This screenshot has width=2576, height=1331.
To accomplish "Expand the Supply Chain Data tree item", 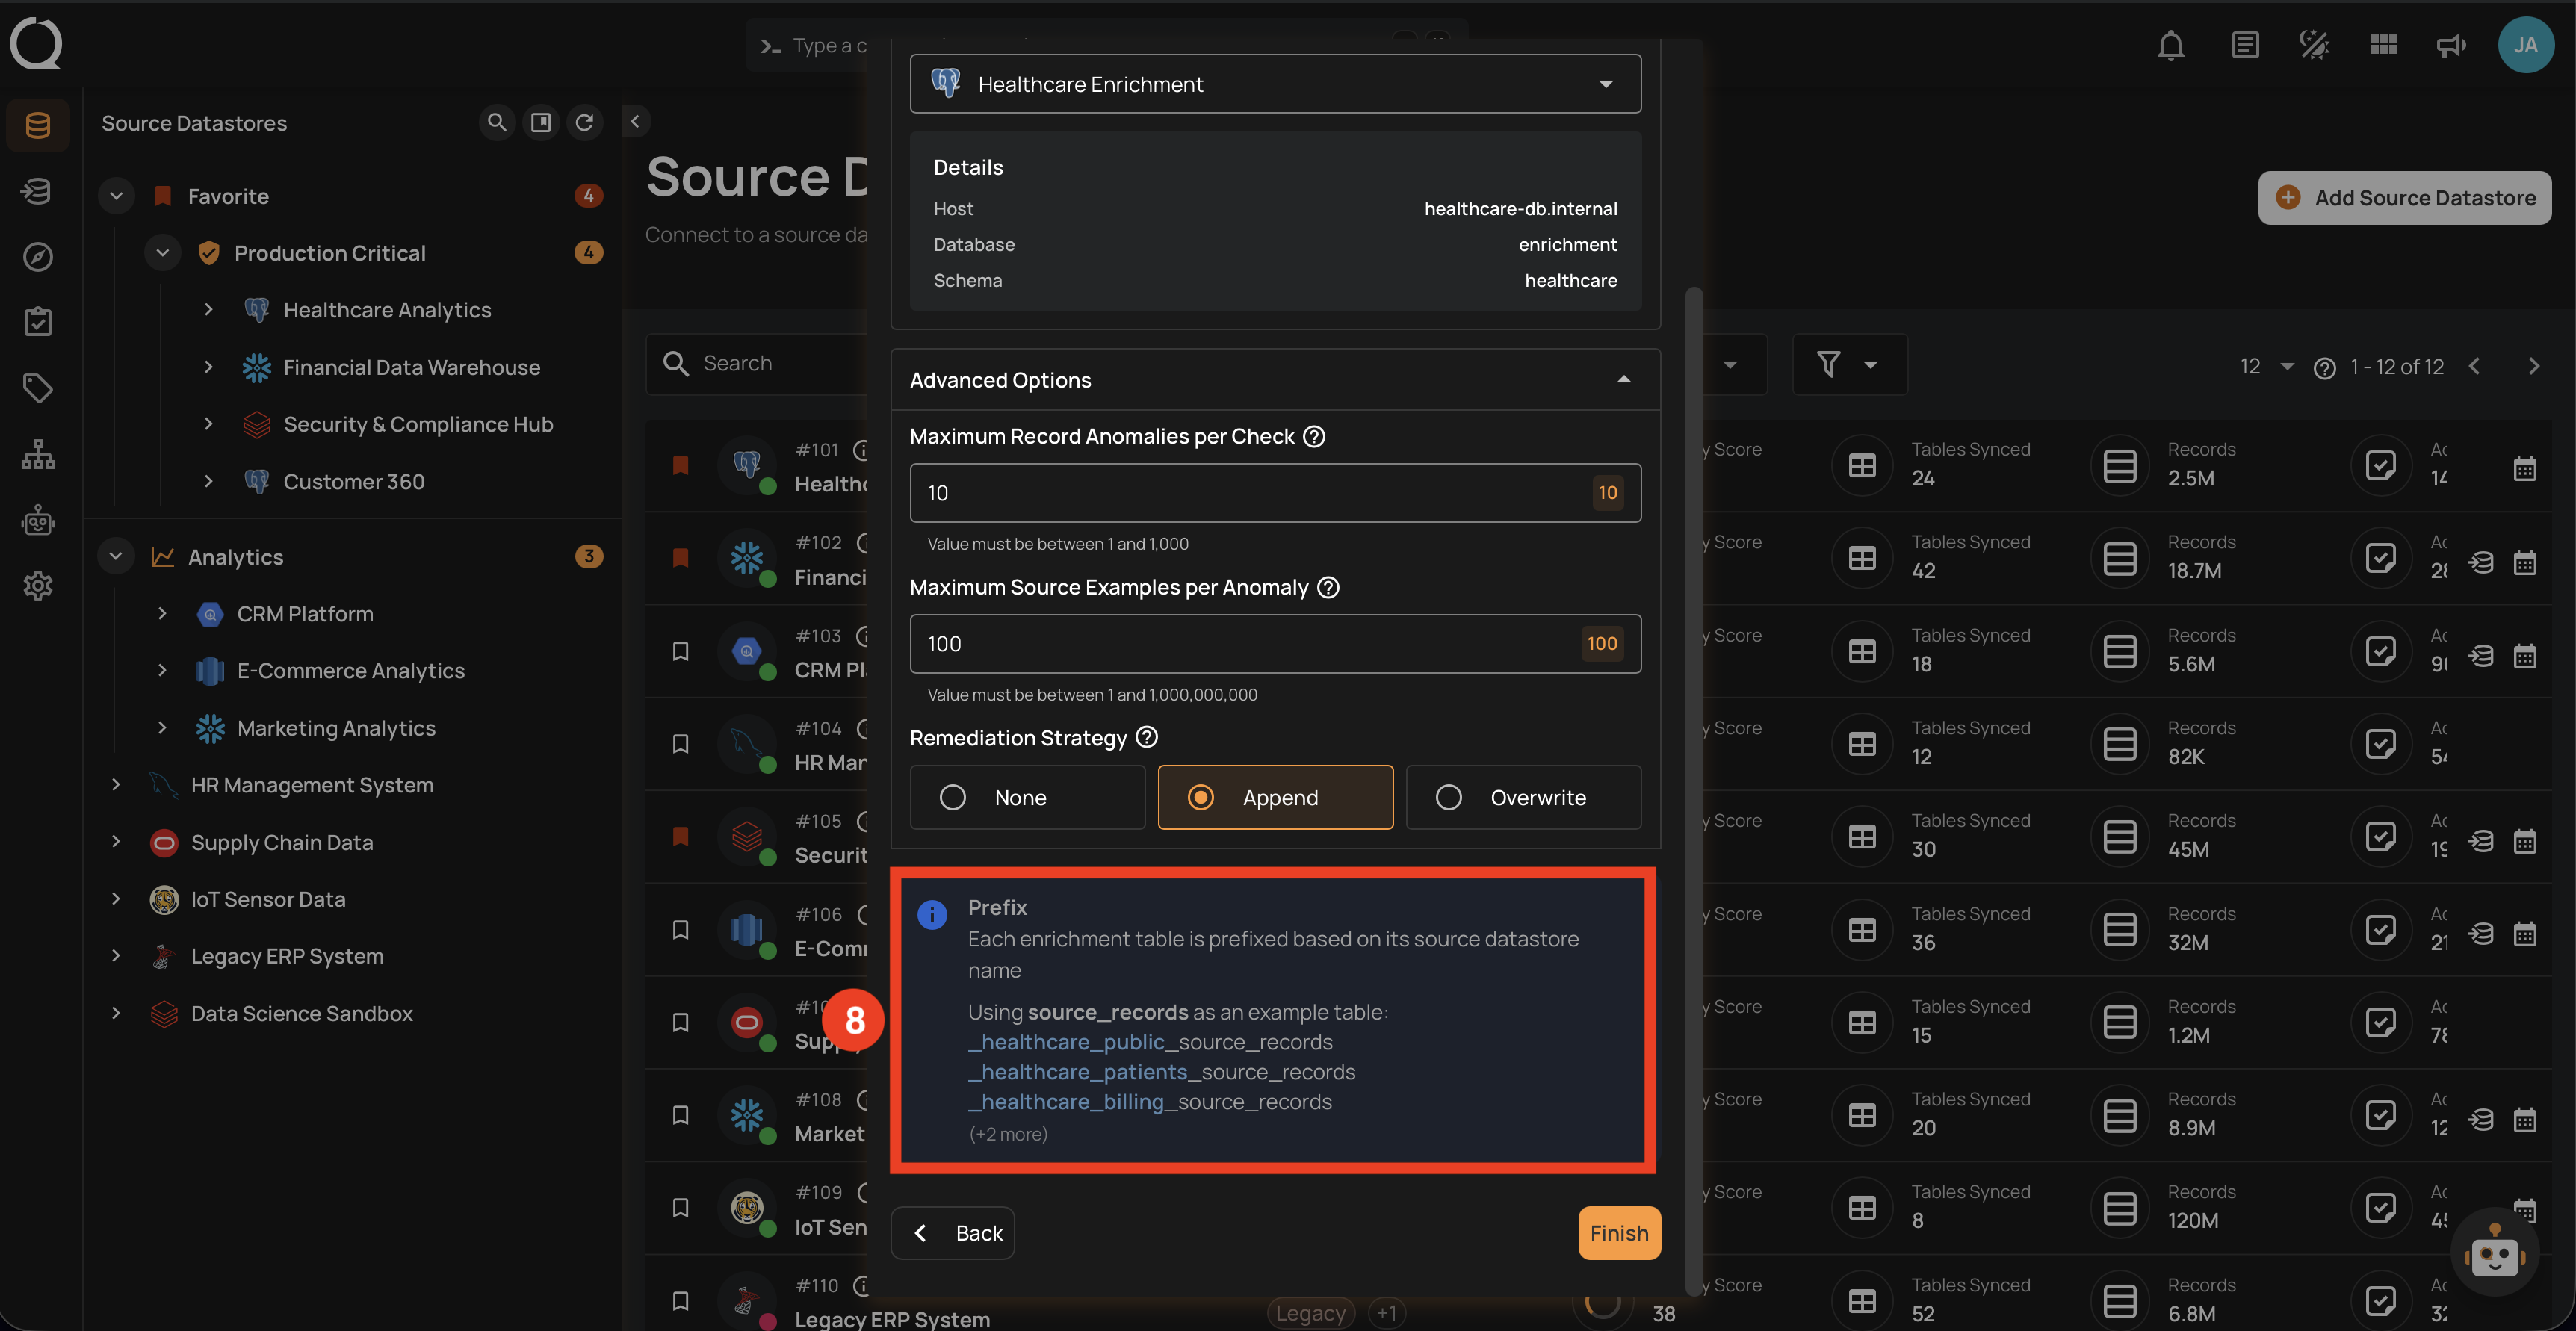I will point(116,842).
